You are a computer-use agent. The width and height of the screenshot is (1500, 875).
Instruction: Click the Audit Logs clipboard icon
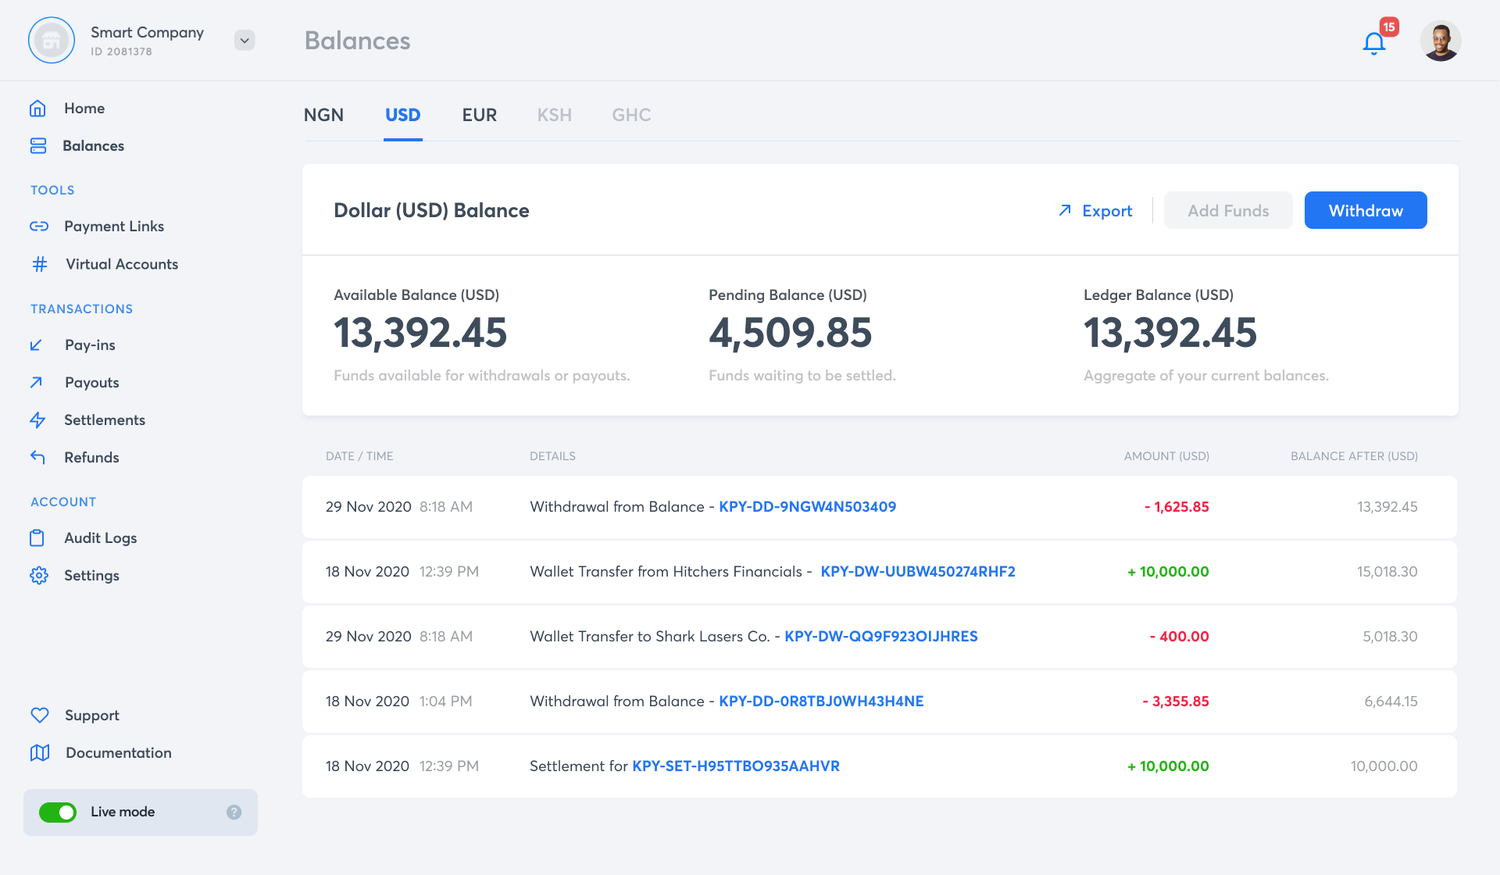point(37,538)
